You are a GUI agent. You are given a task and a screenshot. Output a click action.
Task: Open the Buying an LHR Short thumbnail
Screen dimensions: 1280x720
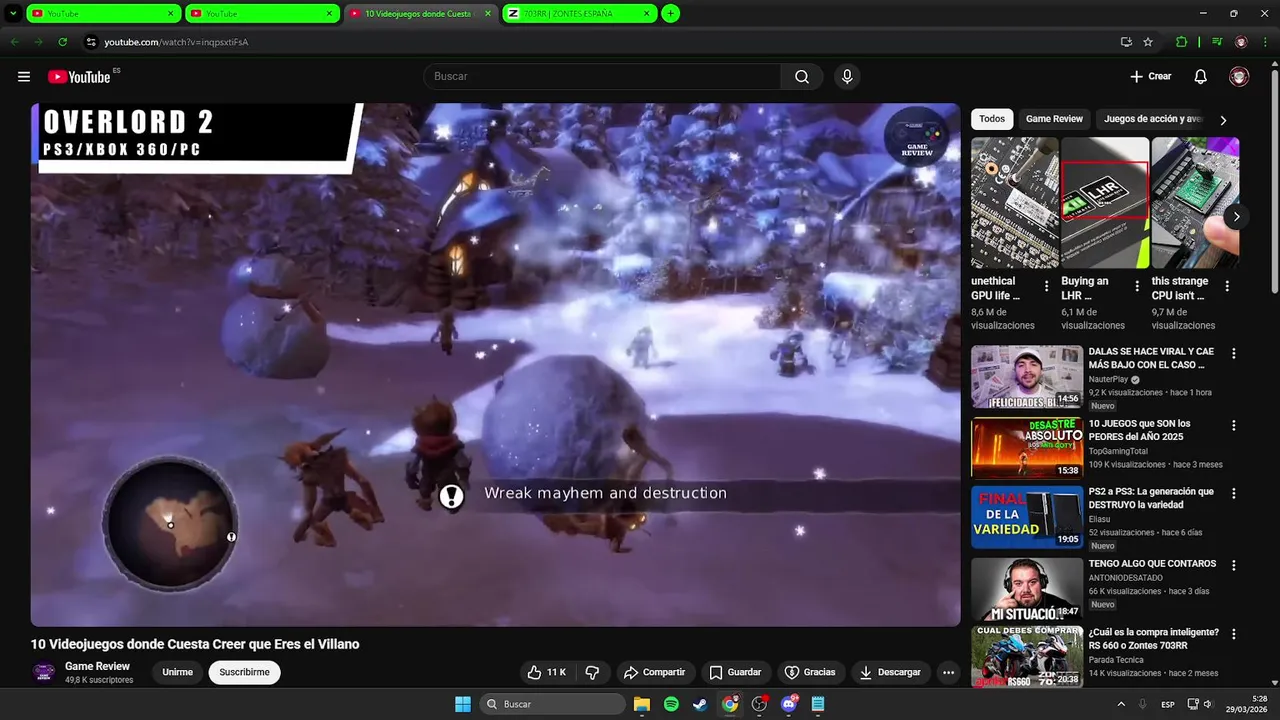1104,203
